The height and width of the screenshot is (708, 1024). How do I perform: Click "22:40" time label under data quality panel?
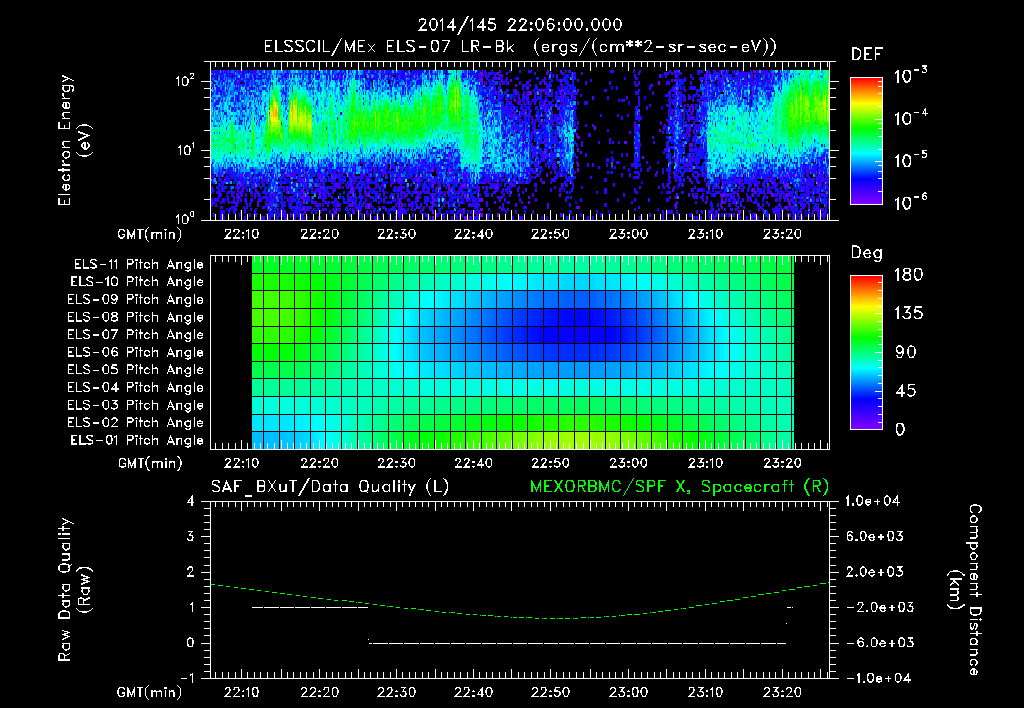click(x=473, y=692)
